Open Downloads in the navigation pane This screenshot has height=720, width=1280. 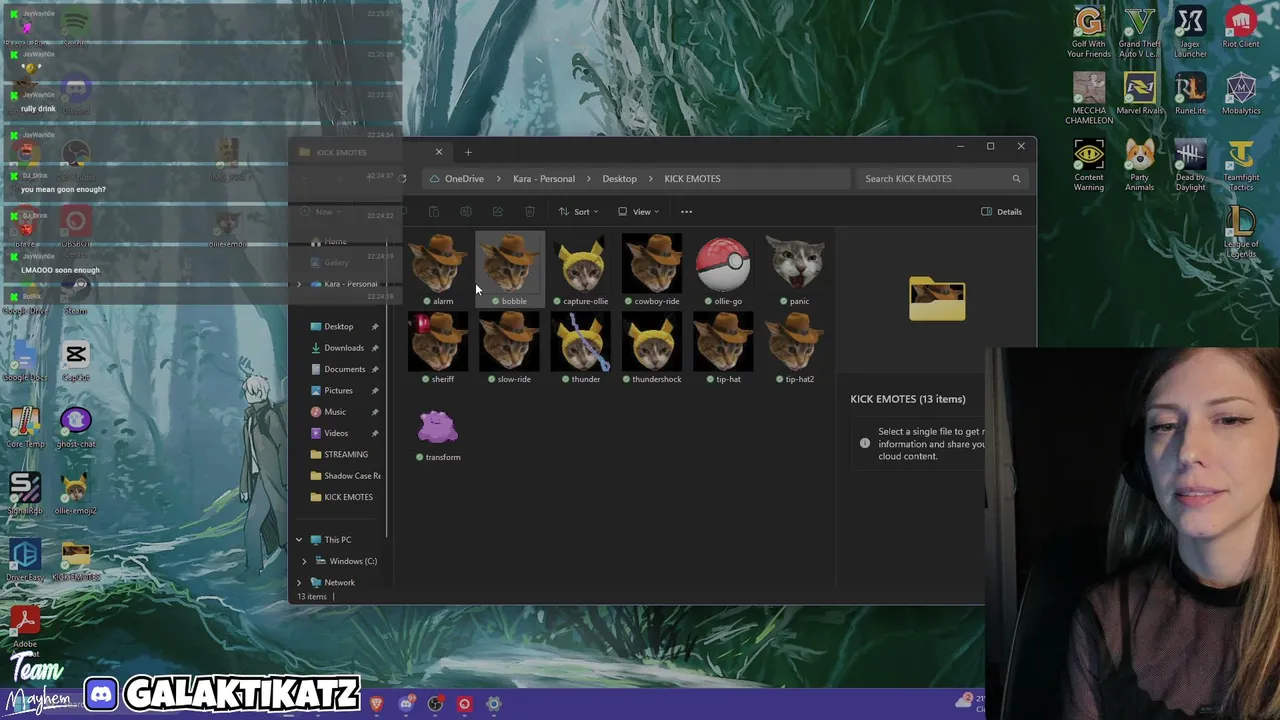coord(344,348)
